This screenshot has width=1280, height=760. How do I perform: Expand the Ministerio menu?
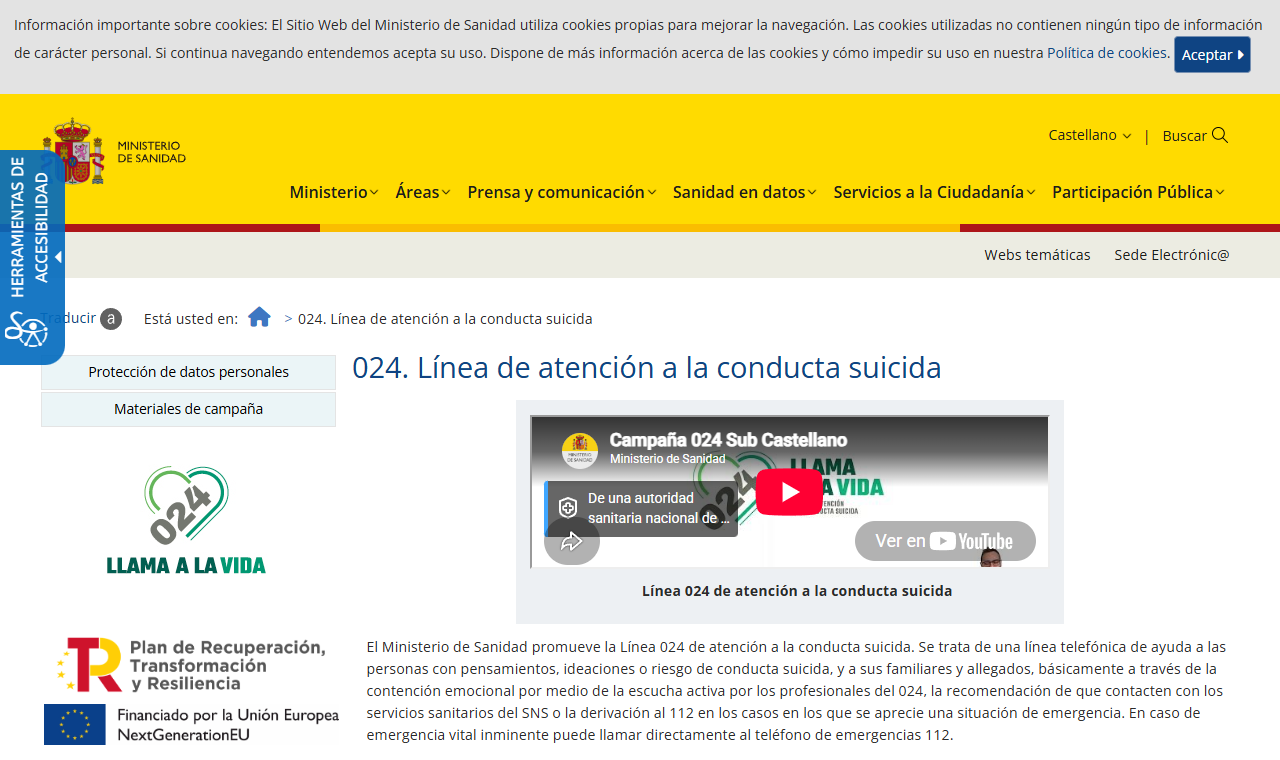334,192
